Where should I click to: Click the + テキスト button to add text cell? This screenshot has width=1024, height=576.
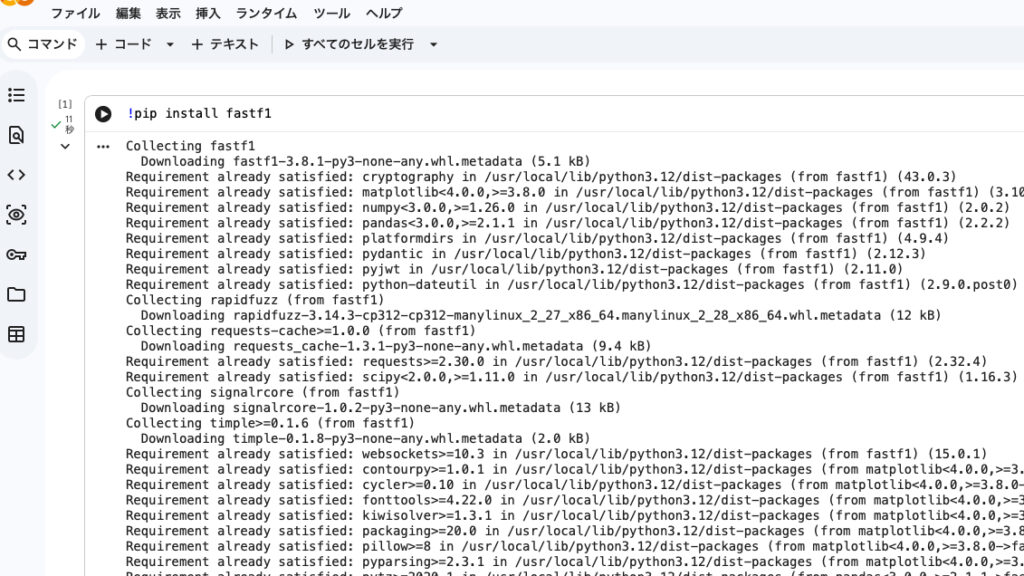[x=225, y=44]
